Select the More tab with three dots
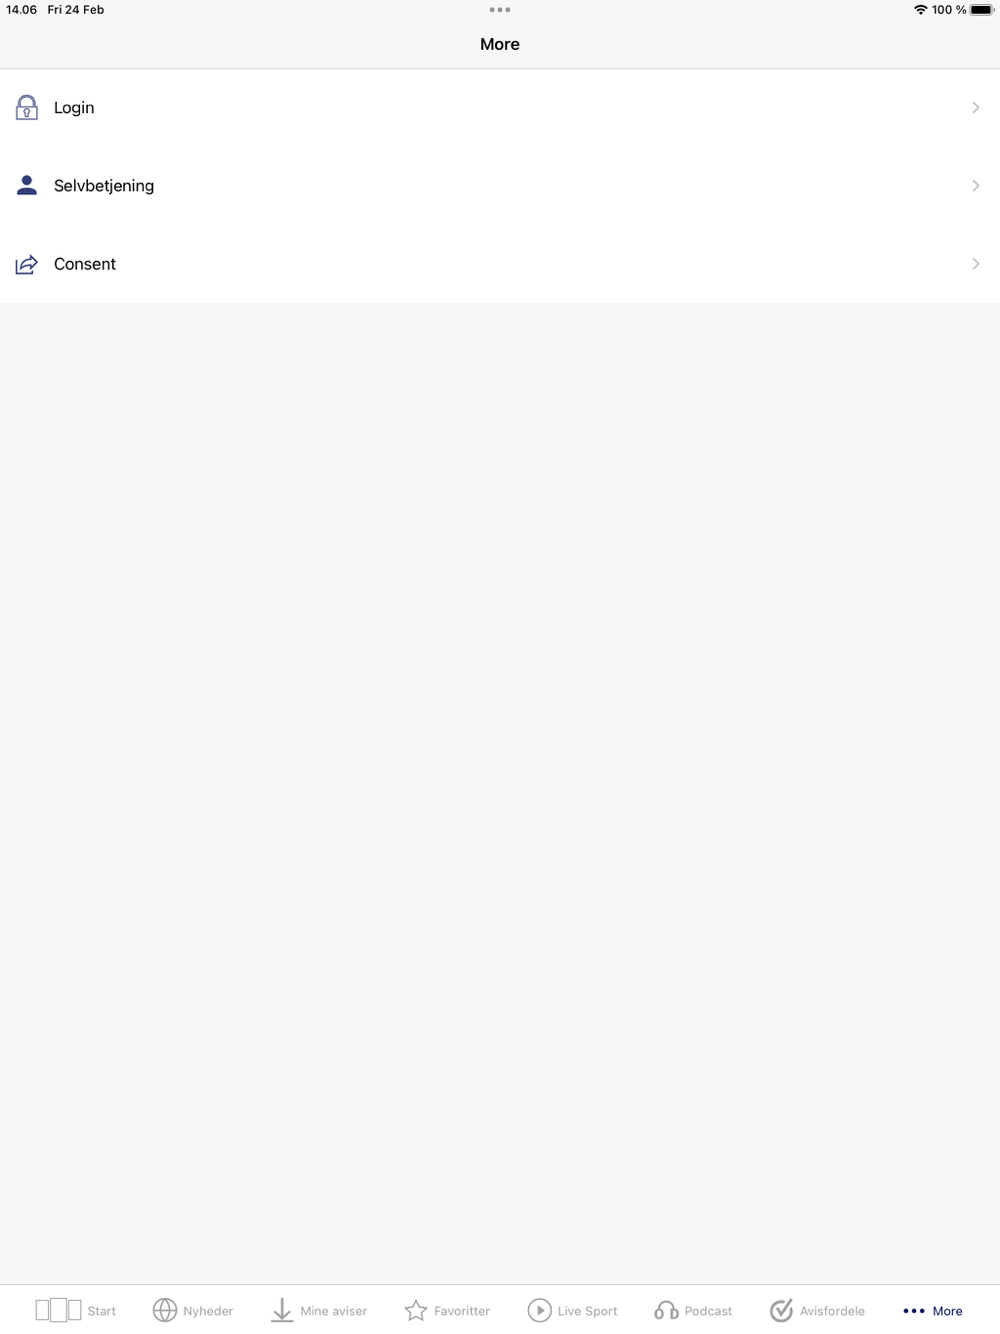1000x1334 pixels. (x=933, y=1310)
